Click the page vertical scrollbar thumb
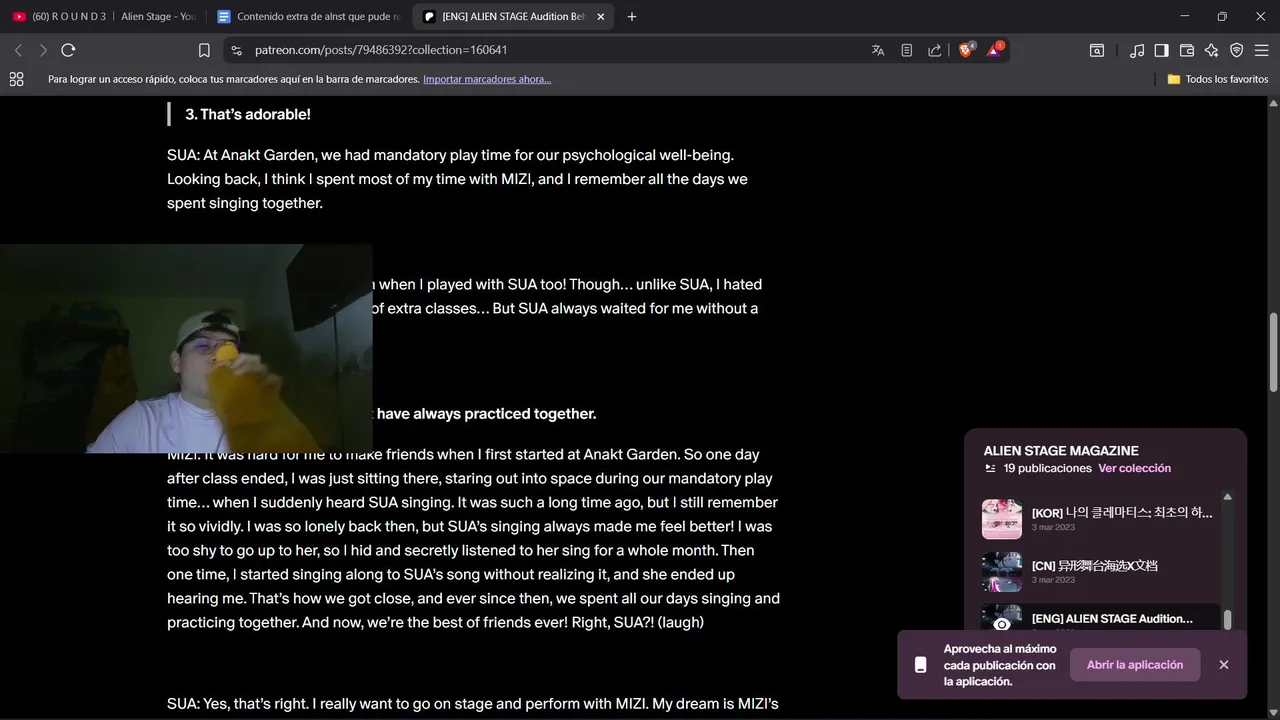Screen dimensions: 1280x720 pos(1273,352)
